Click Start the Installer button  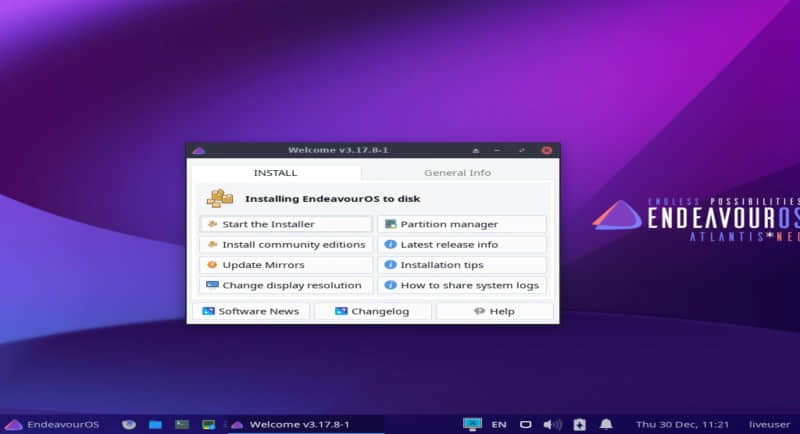(x=285, y=224)
